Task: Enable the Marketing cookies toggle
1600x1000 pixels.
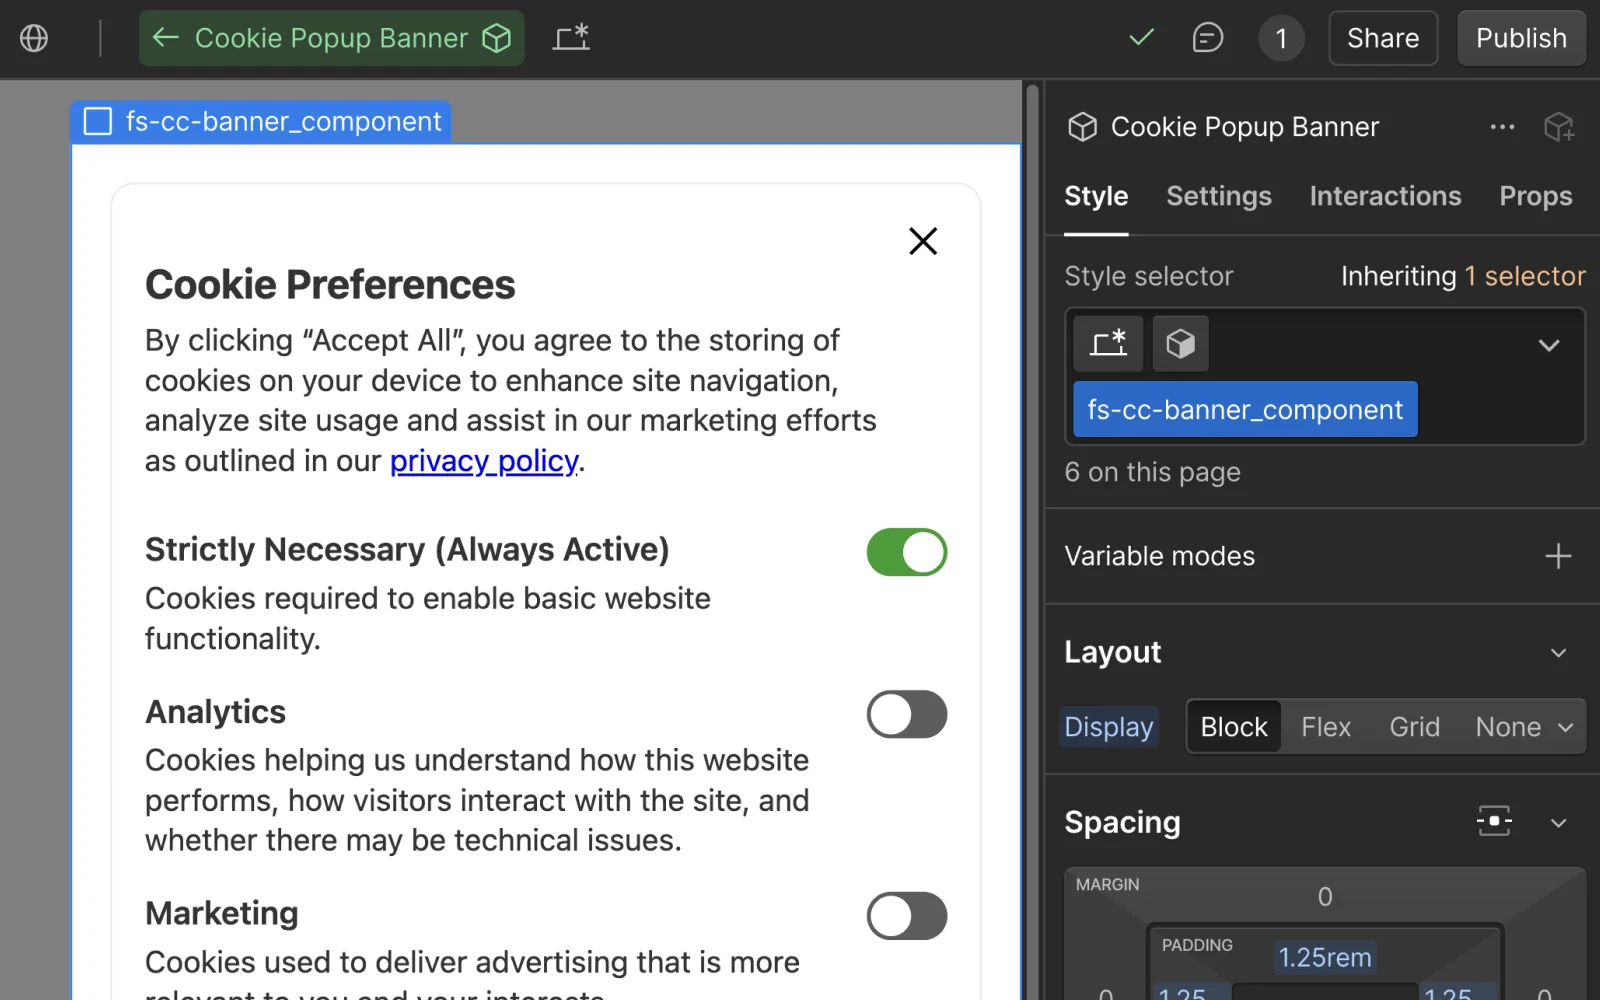Action: click(906, 916)
